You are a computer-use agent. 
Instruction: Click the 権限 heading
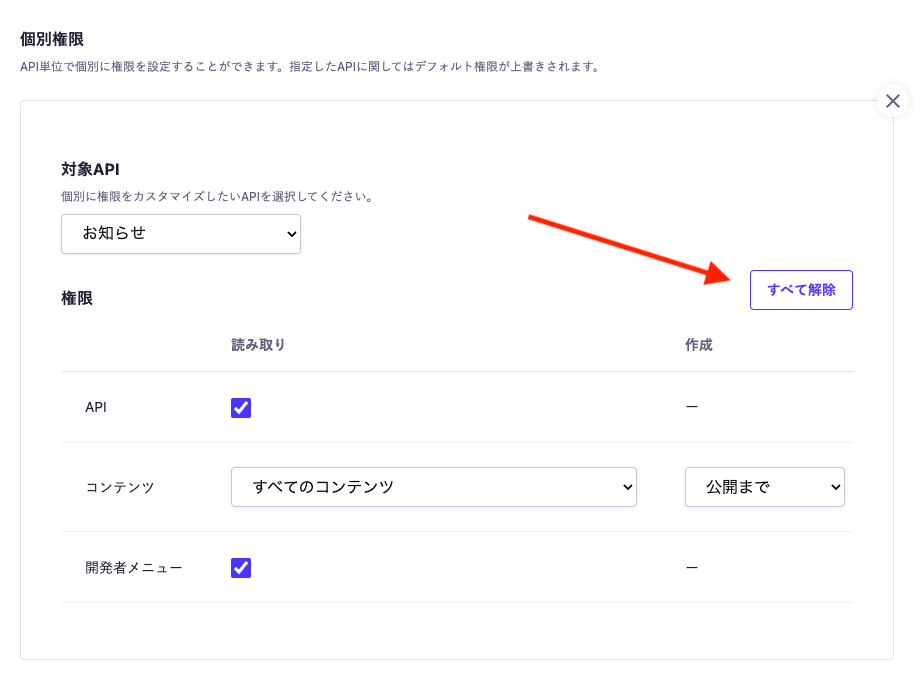click(77, 298)
